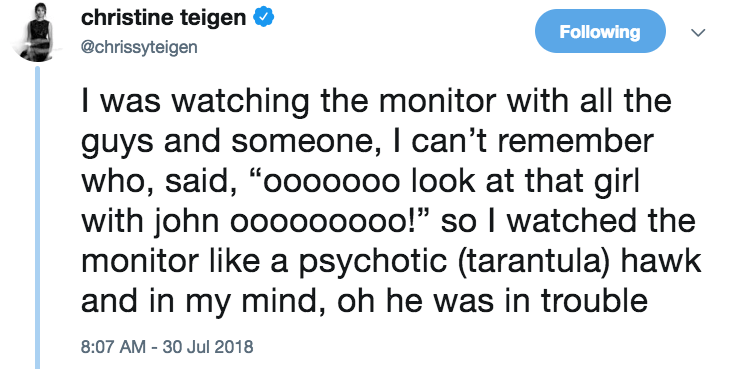Click the word "psychotic" in the tweet
This screenshot has width=737, height=369.
coord(371,261)
